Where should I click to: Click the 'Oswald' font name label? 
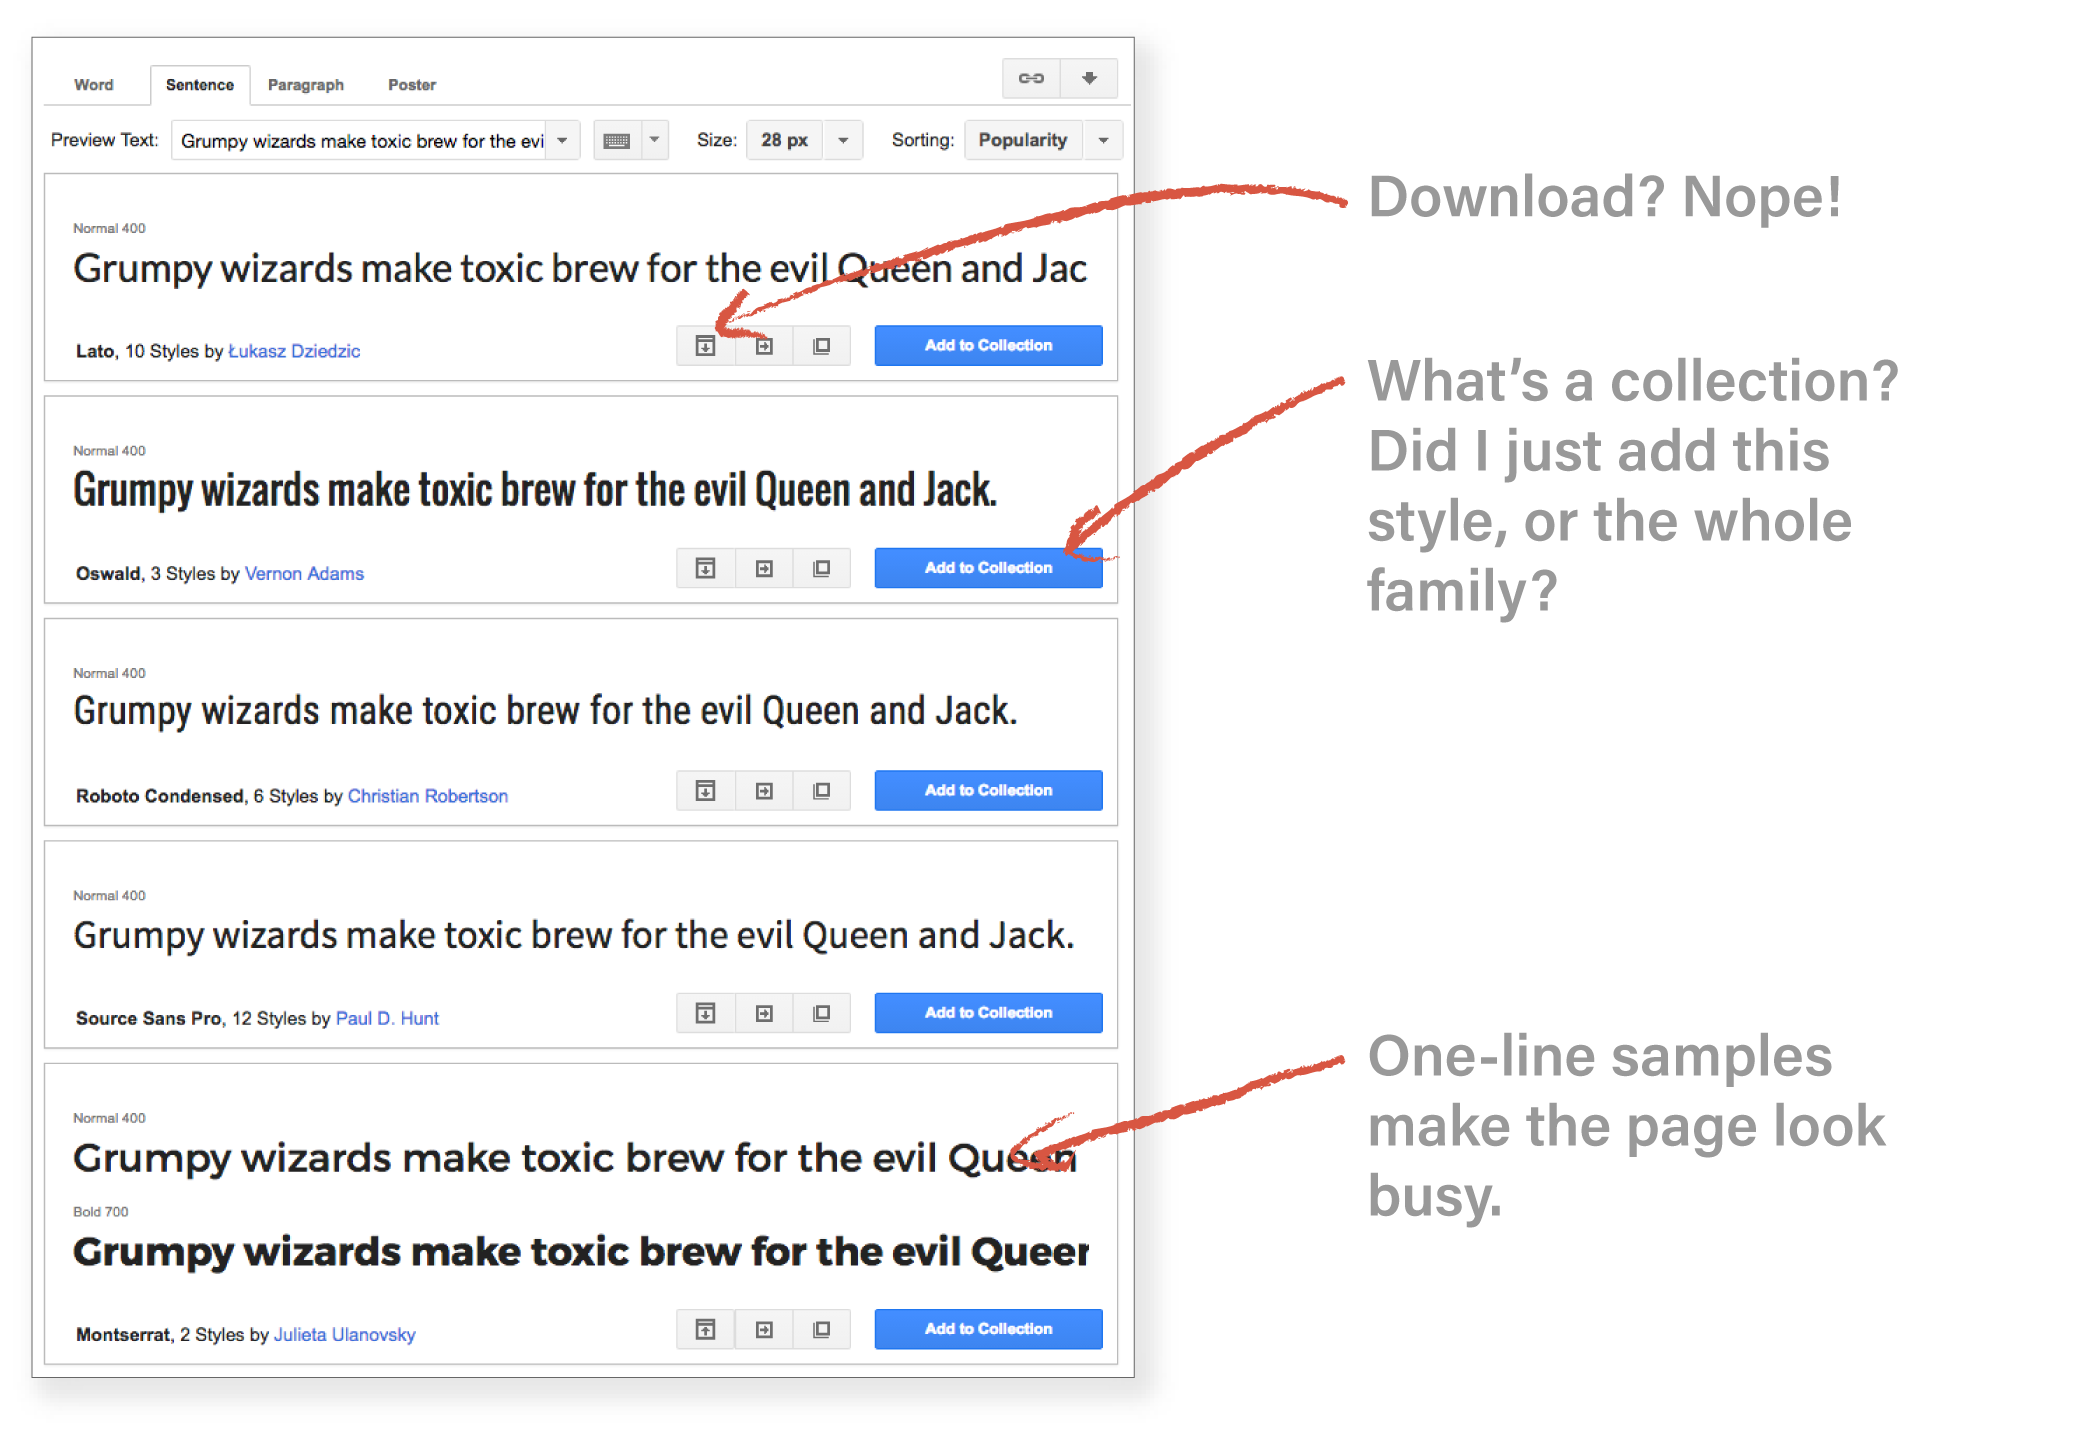tap(108, 574)
